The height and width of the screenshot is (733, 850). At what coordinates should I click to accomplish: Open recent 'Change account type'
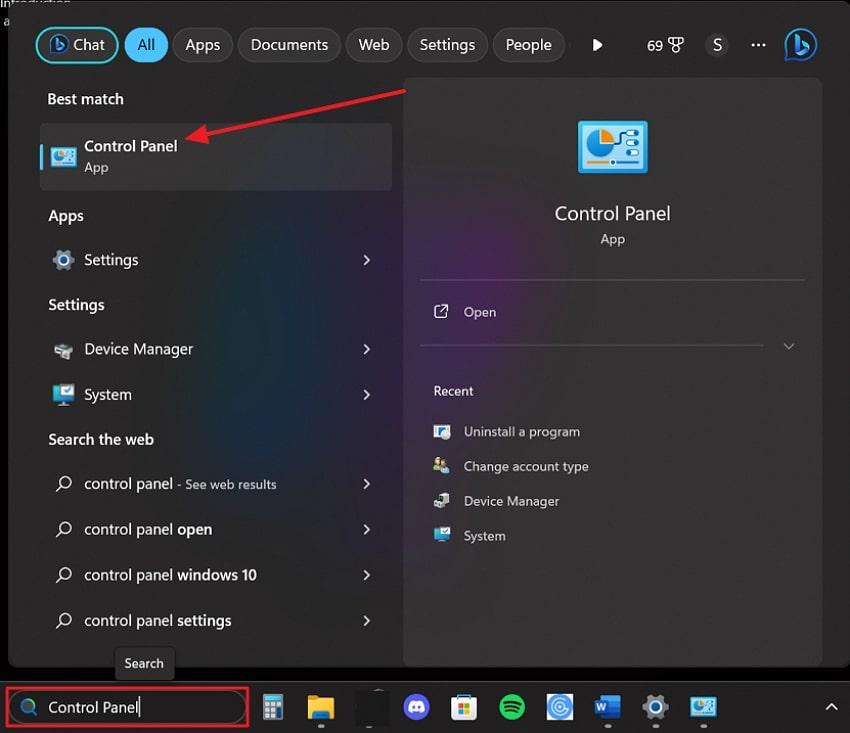click(511, 466)
